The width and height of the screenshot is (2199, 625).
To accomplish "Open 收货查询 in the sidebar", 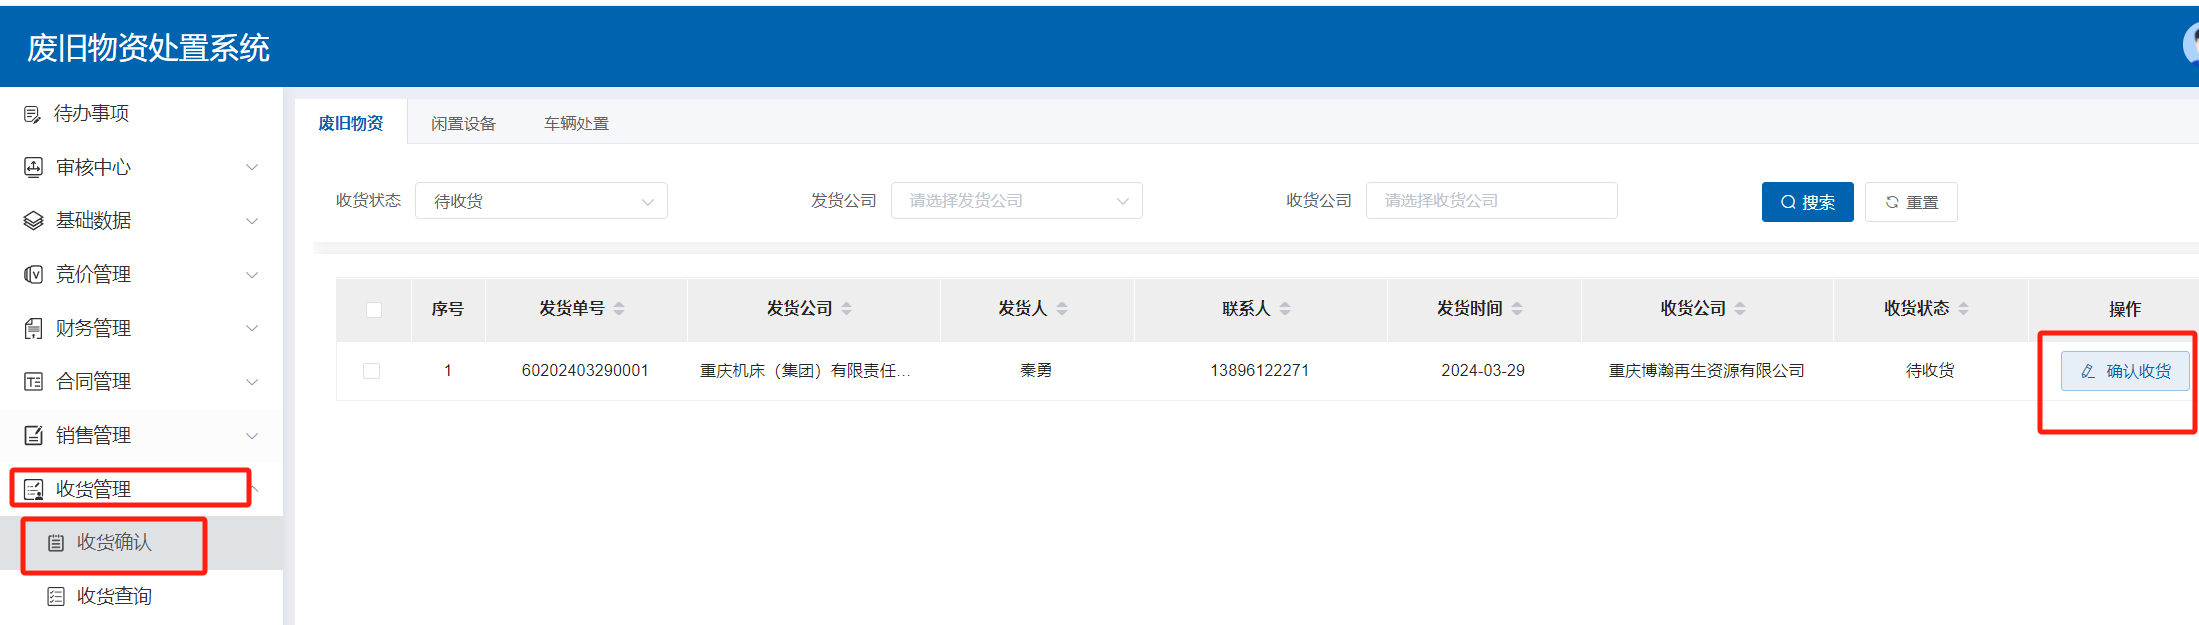I will point(114,596).
